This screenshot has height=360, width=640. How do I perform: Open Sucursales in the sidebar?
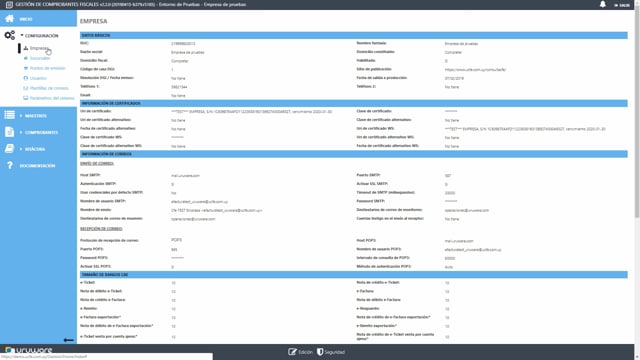[40, 58]
